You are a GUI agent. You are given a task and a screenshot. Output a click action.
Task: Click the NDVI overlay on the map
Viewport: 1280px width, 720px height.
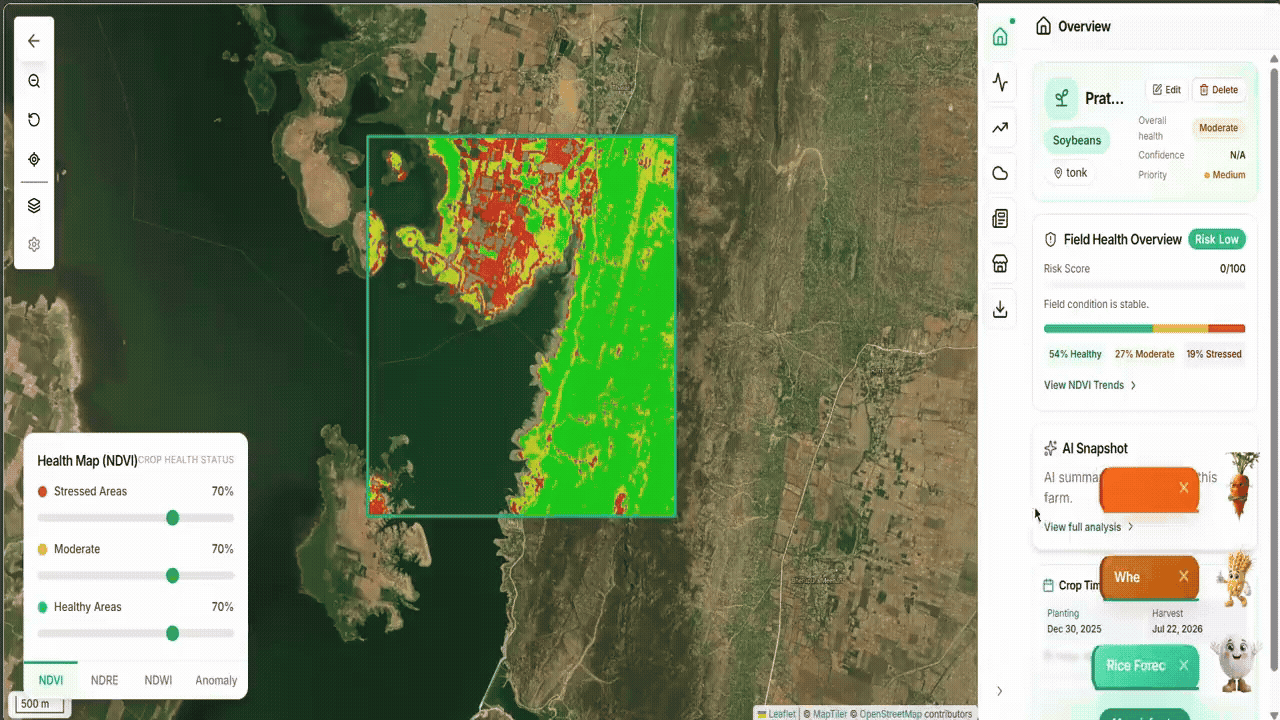point(522,326)
